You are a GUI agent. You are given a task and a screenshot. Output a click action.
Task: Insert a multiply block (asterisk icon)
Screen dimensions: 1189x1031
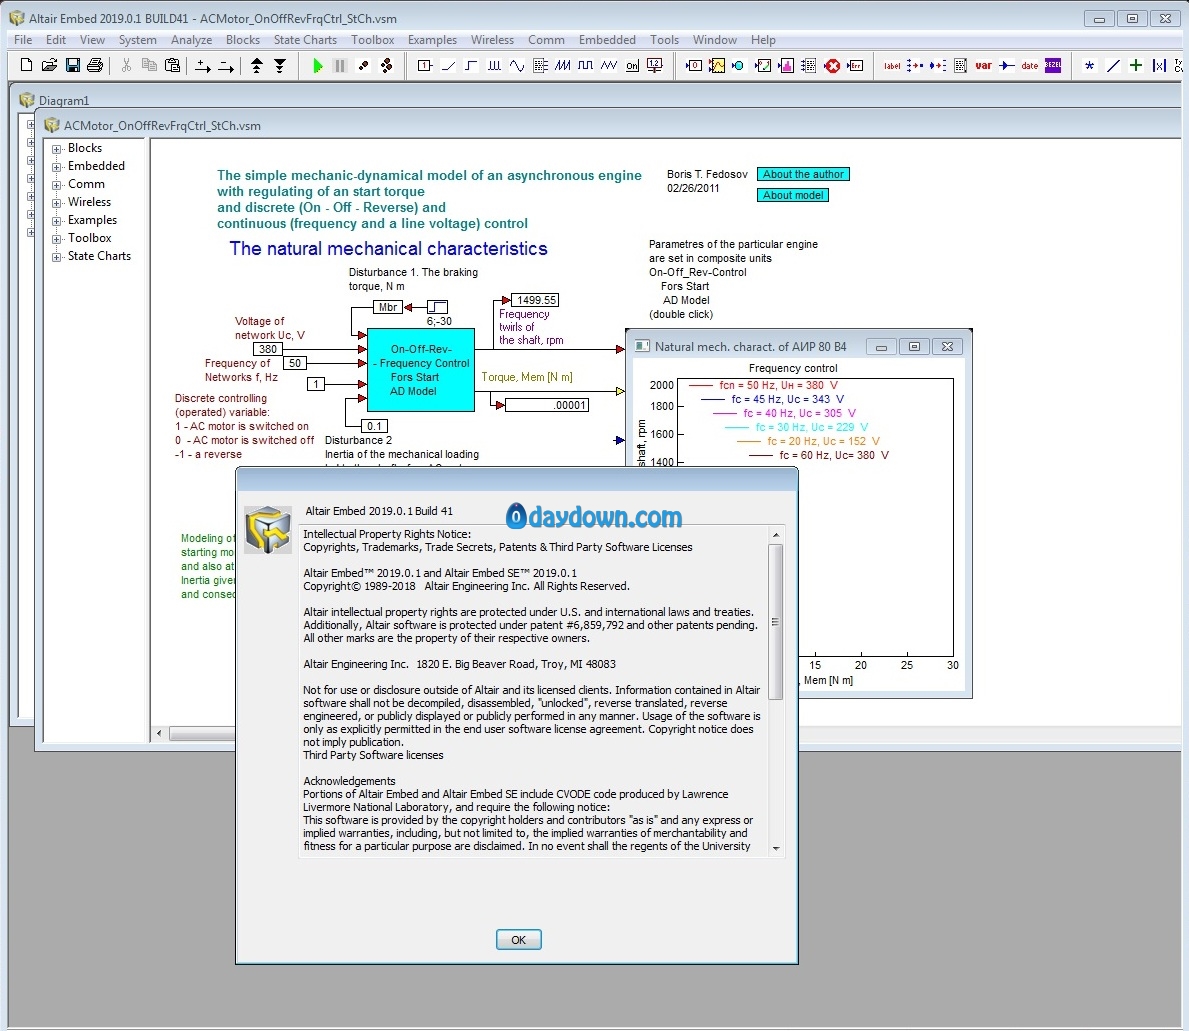[x=1090, y=66]
